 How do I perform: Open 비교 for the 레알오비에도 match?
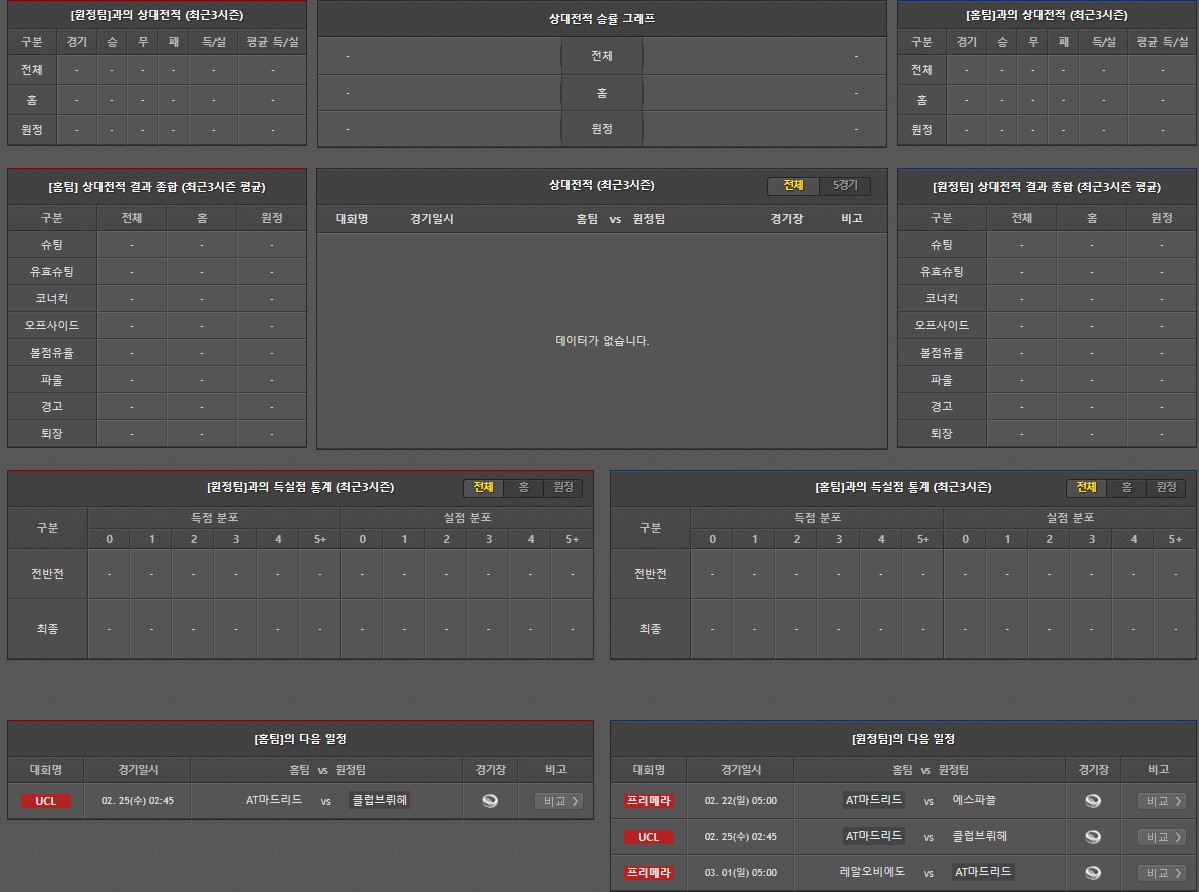(1162, 873)
